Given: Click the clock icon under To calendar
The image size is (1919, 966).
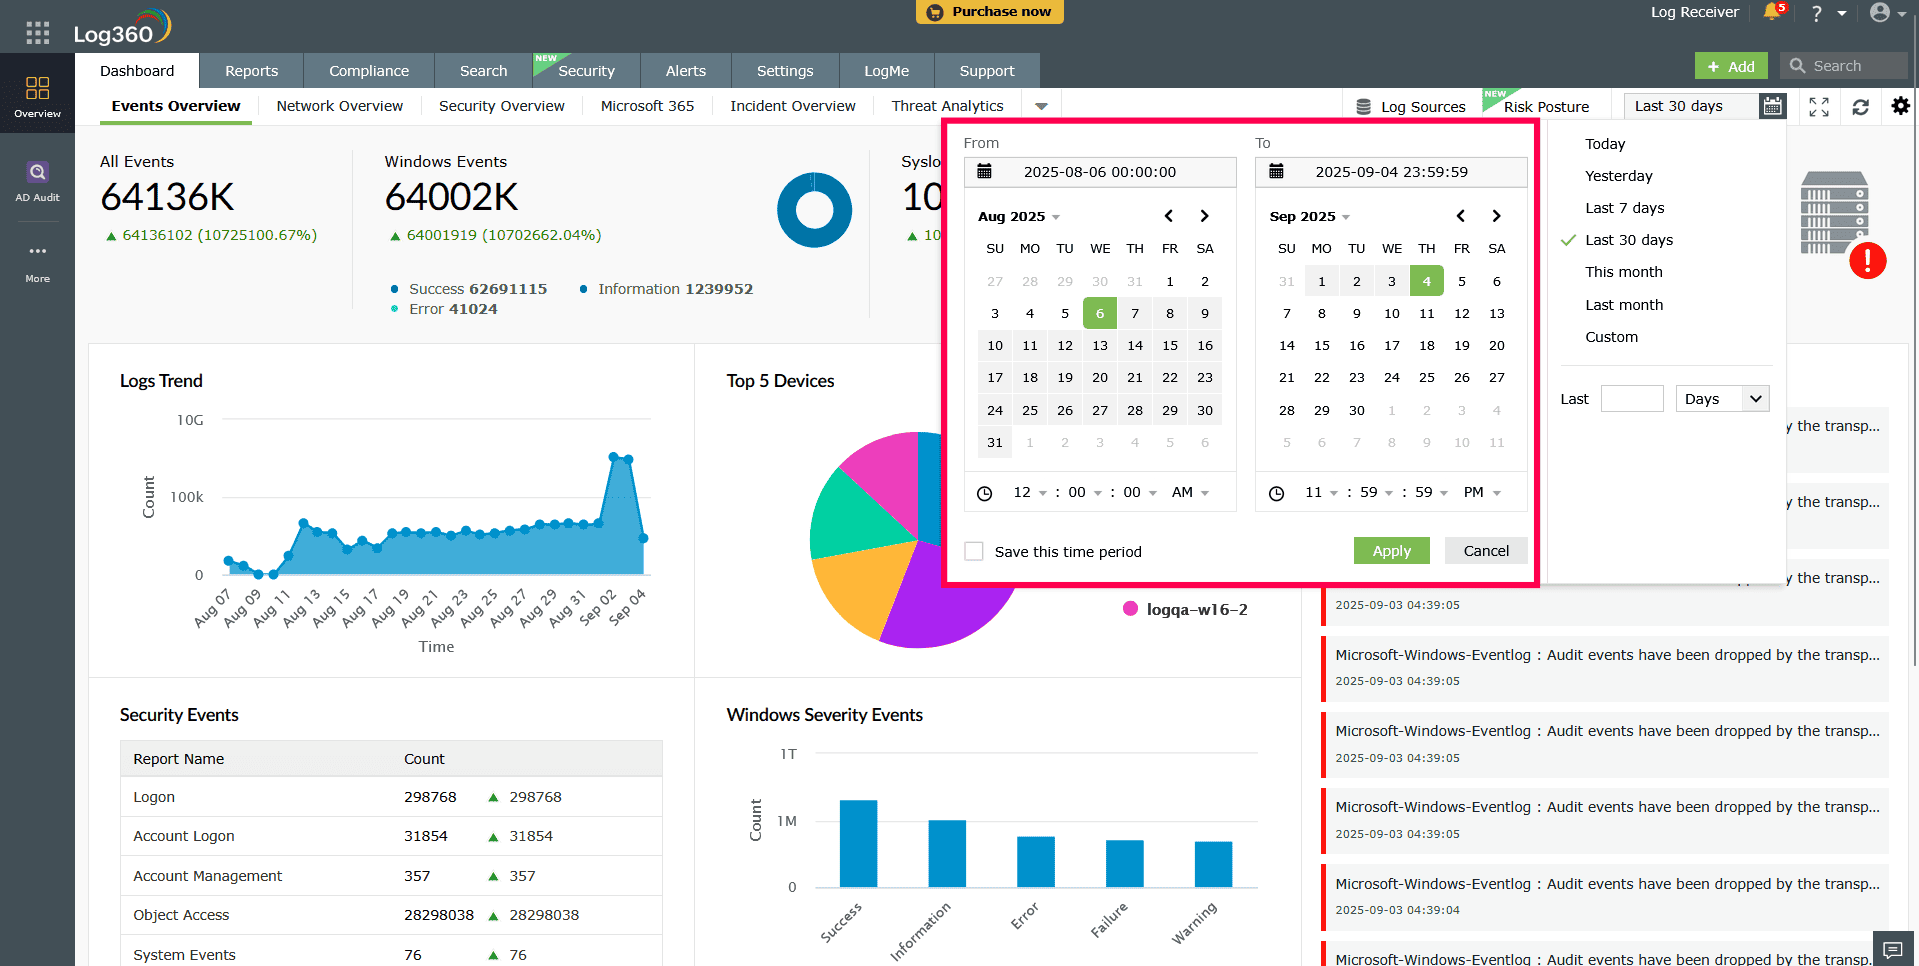Looking at the screenshot, I should pos(1276,493).
